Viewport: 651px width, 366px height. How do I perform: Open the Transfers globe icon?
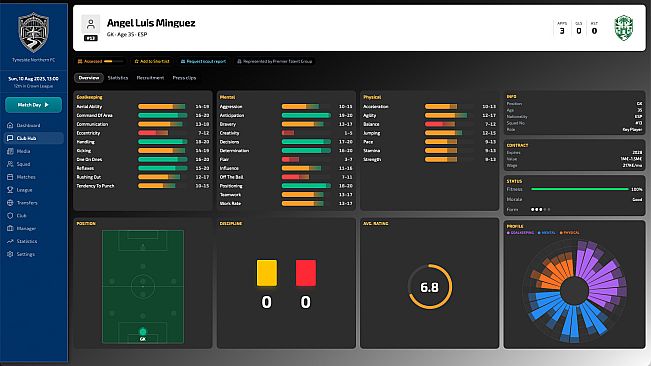(10, 203)
